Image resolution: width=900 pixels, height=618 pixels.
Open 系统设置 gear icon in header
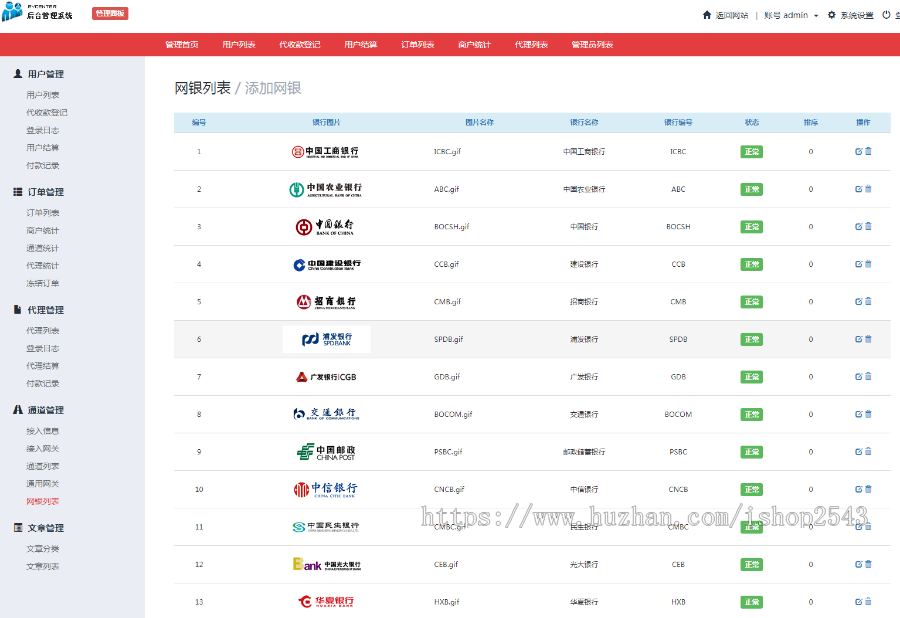(x=831, y=15)
